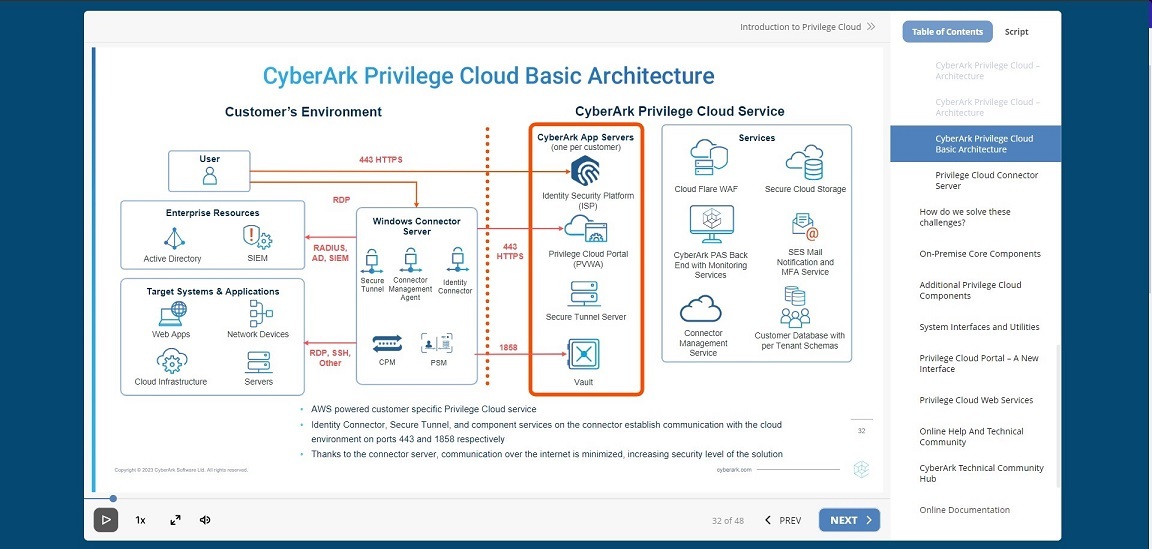Click the cyberark.com text on slide
Screen dimensions: 1152x549
click(733, 469)
